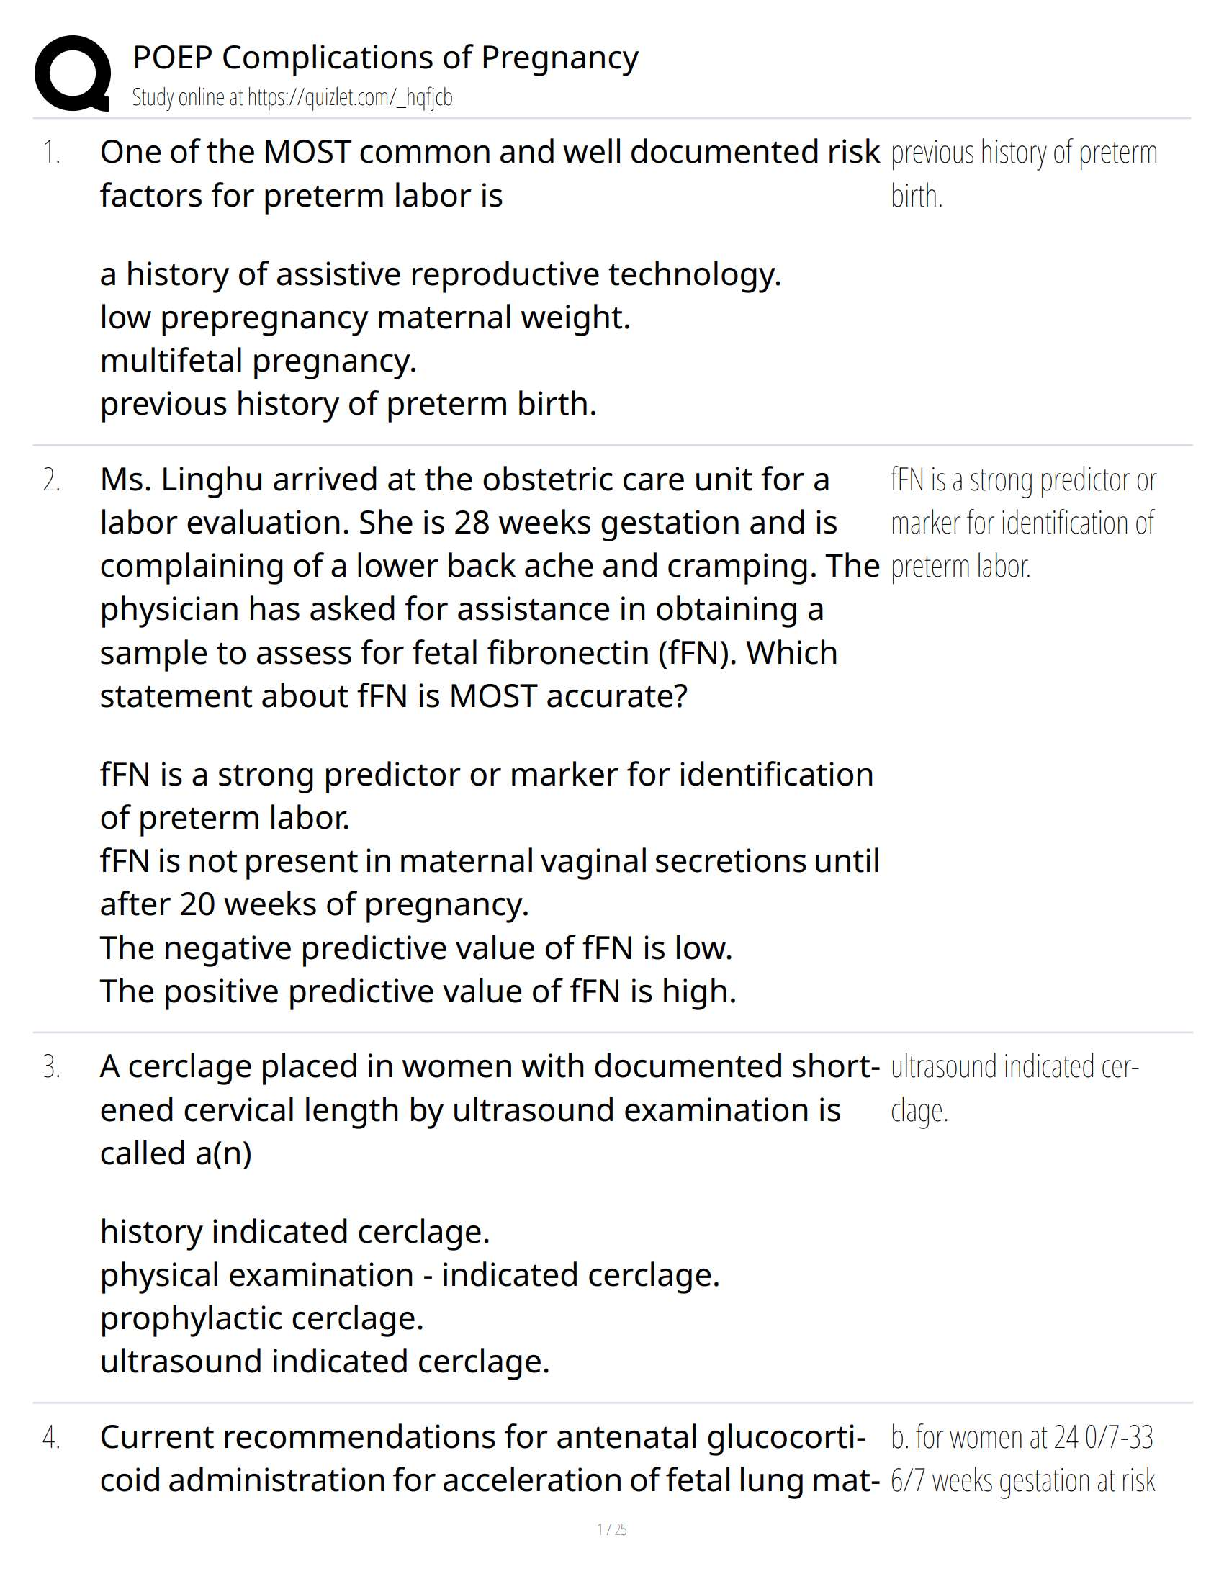Click question number 1 marker
Image resolution: width=1224 pixels, height=1584 pixels.
(52, 153)
